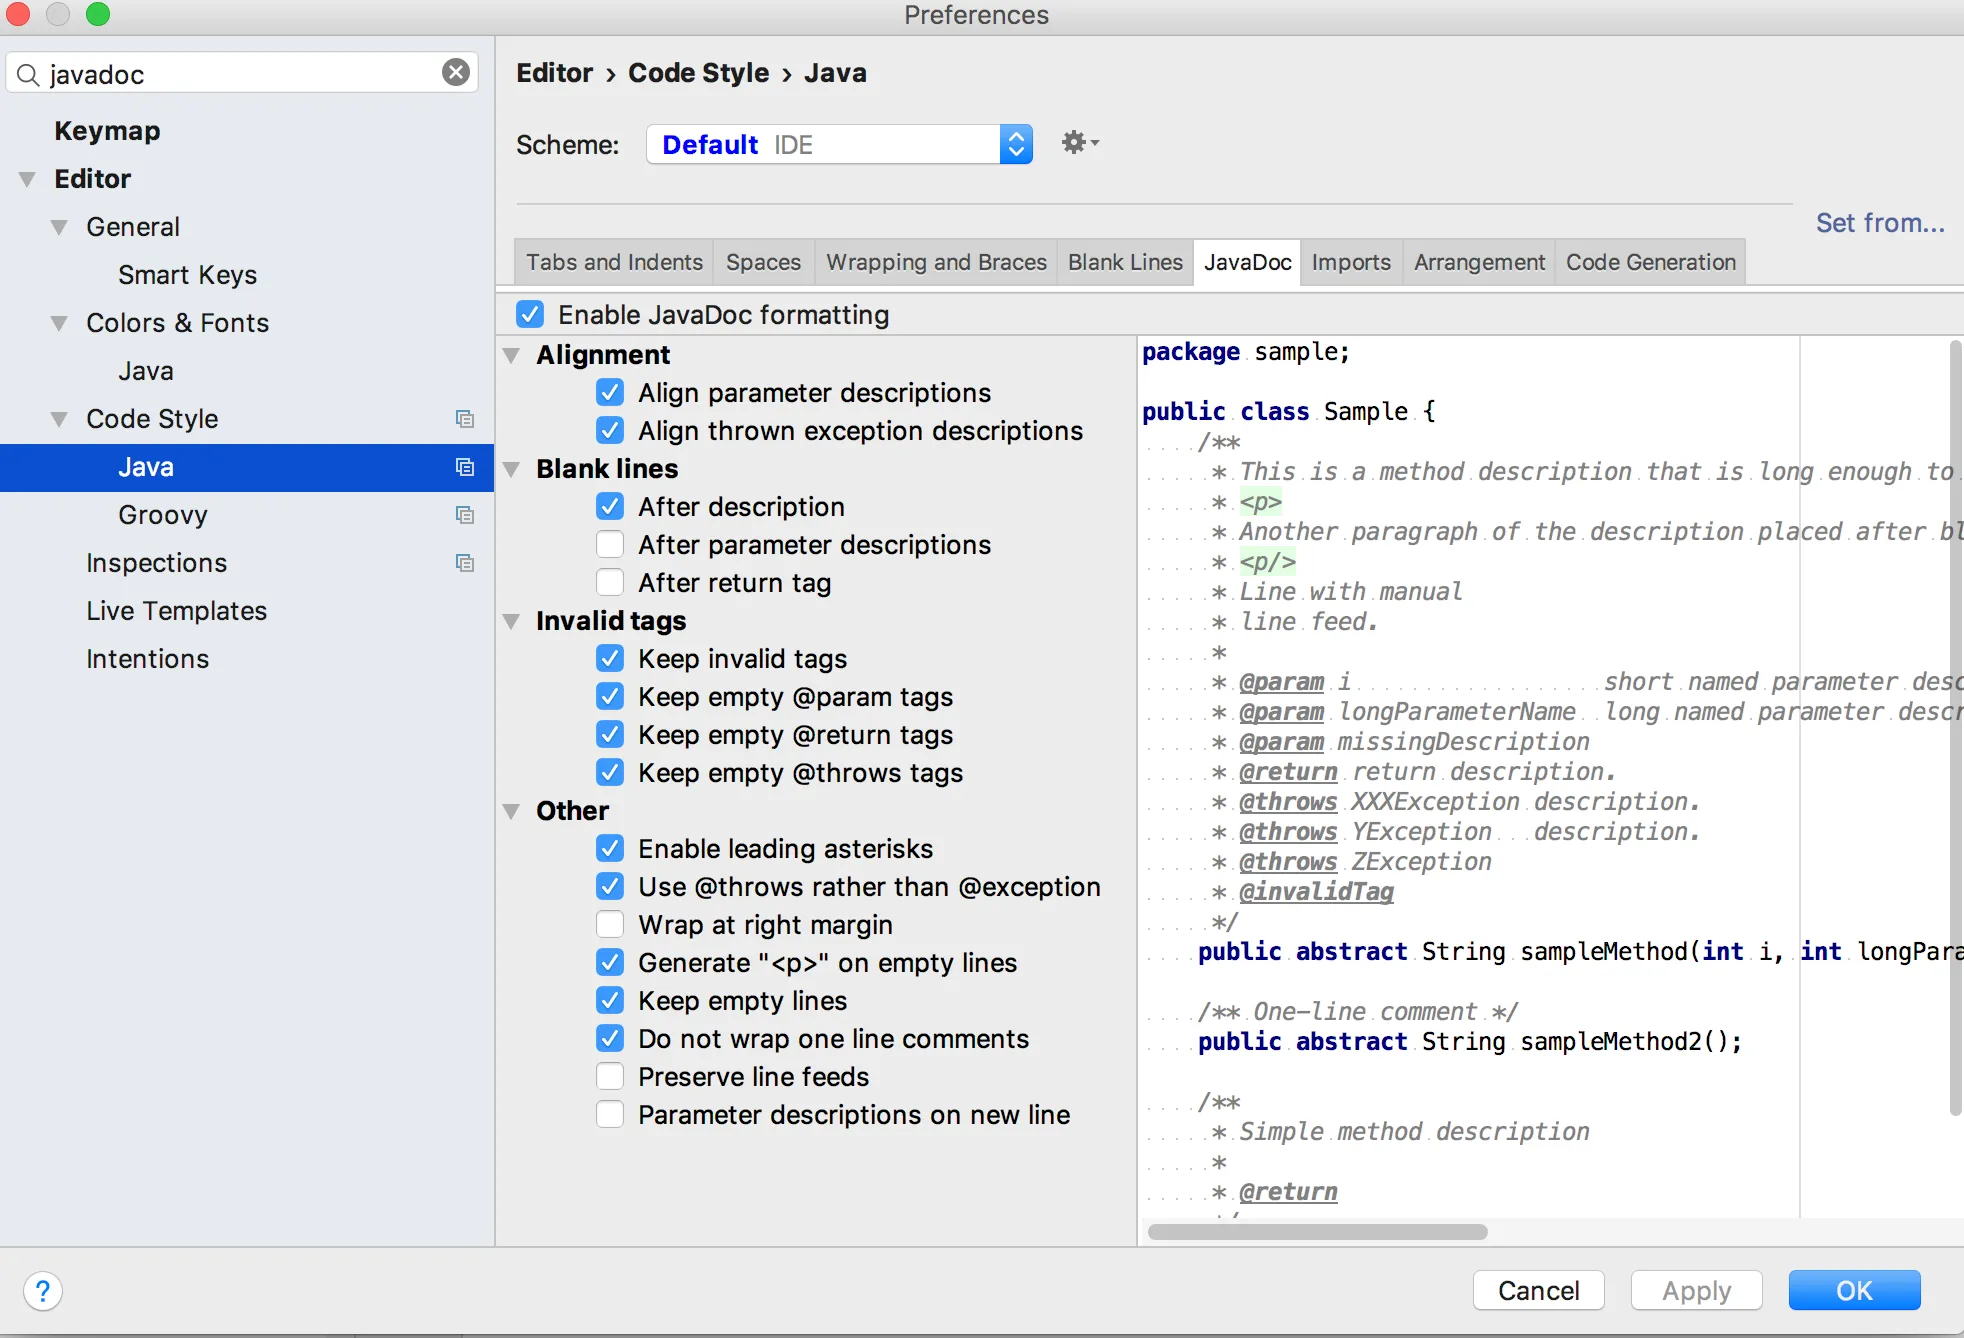Click the copy icon beside Code Style

click(x=465, y=419)
